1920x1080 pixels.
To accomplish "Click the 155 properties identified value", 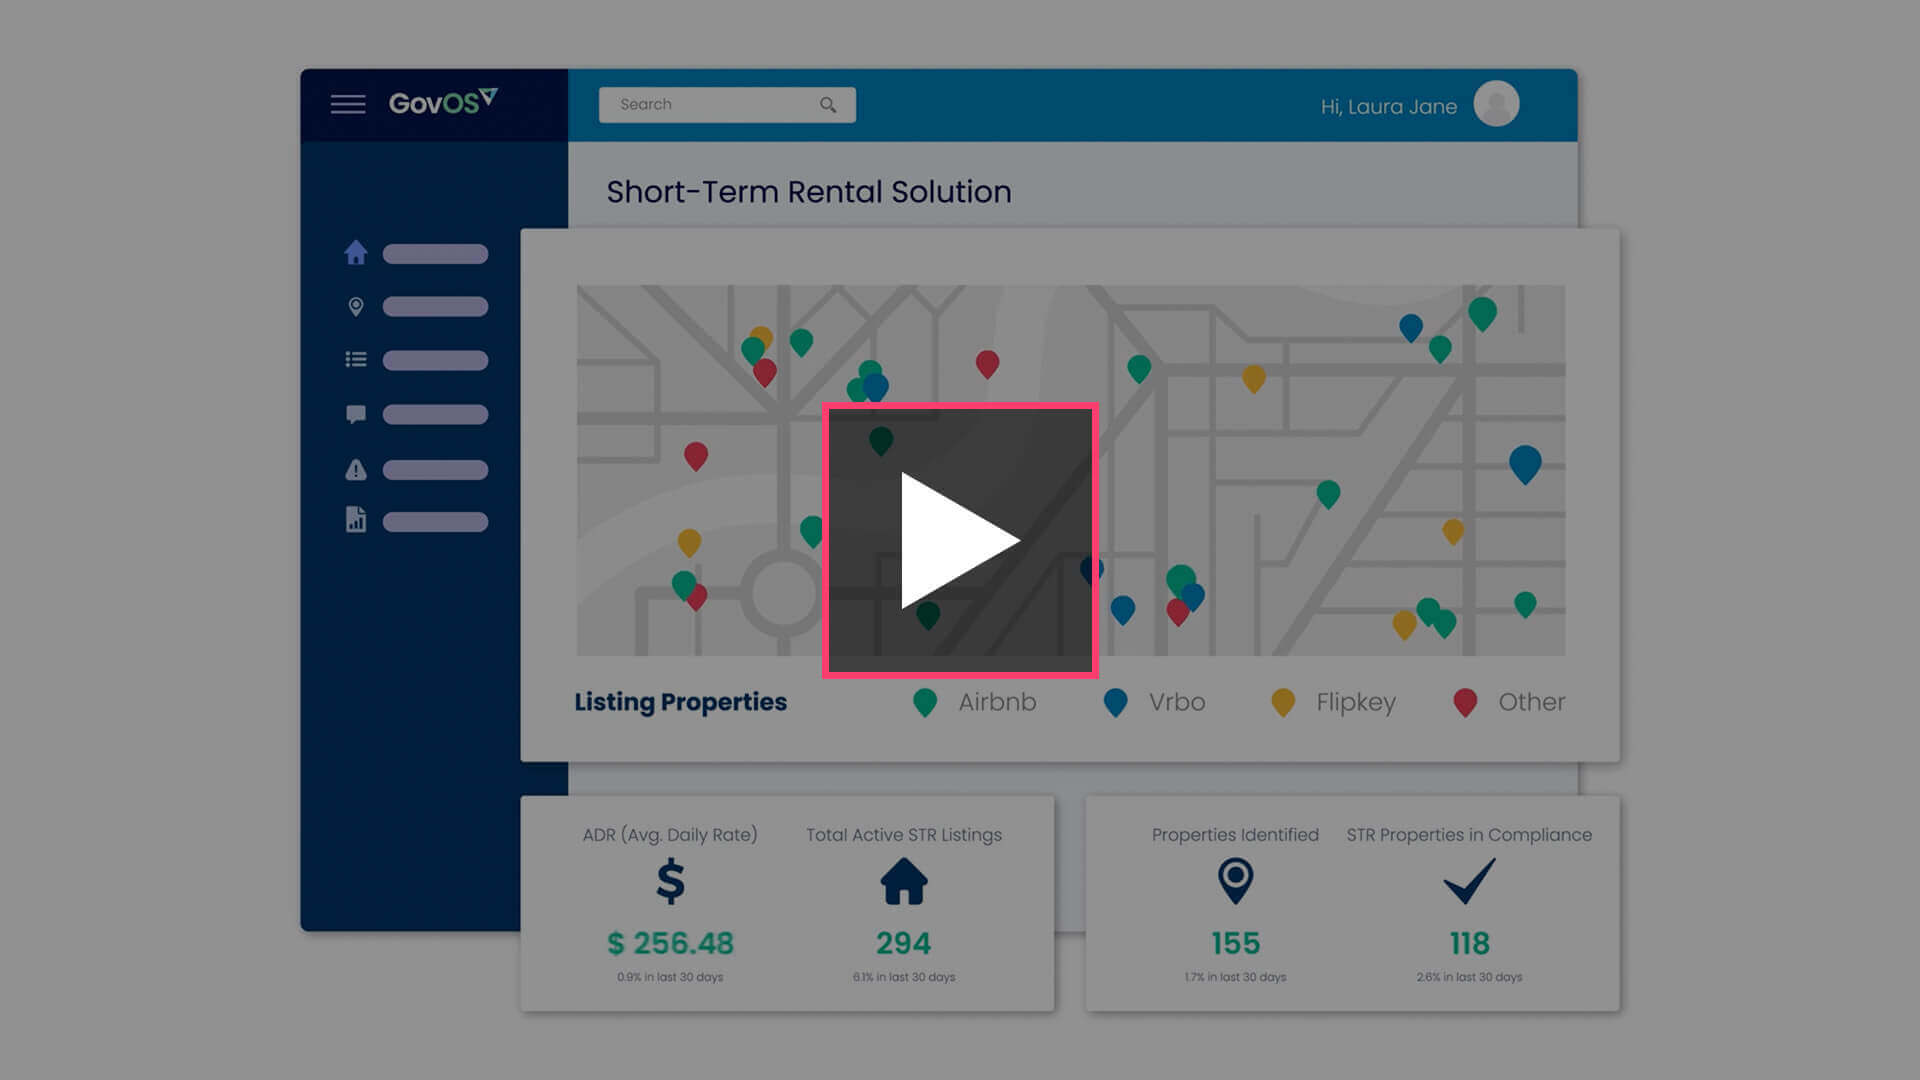I will 1236,943.
